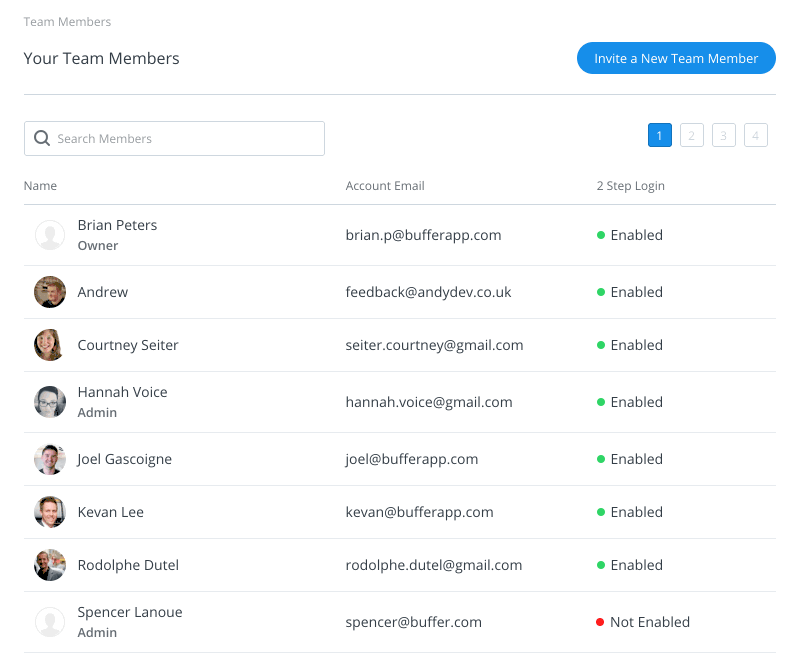The height and width of the screenshot is (663, 796).
Task: Click Spencer Lanoue's Not Enabled status
Action: pos(643,622)
